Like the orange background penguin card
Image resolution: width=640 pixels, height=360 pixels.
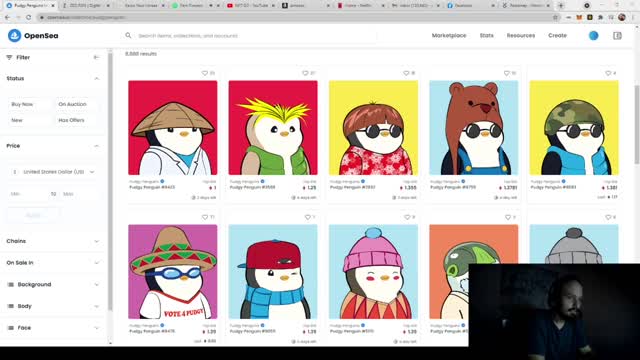pos(508,217)
